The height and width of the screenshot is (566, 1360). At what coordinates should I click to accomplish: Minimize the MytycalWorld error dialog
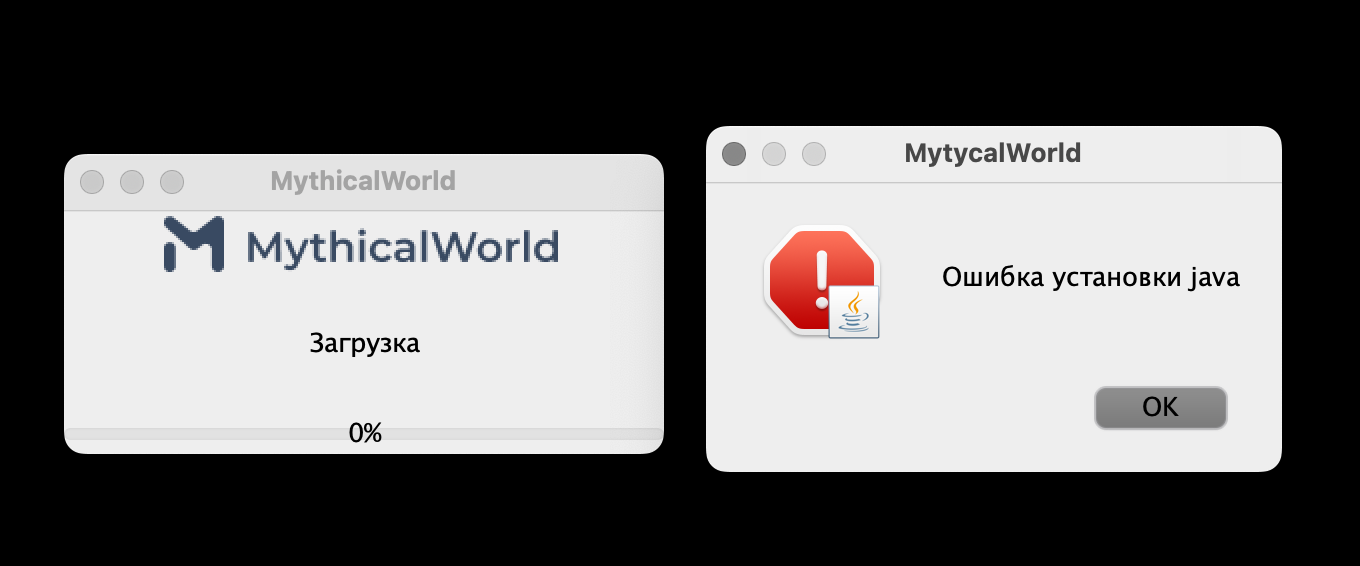tap(774, 154)
